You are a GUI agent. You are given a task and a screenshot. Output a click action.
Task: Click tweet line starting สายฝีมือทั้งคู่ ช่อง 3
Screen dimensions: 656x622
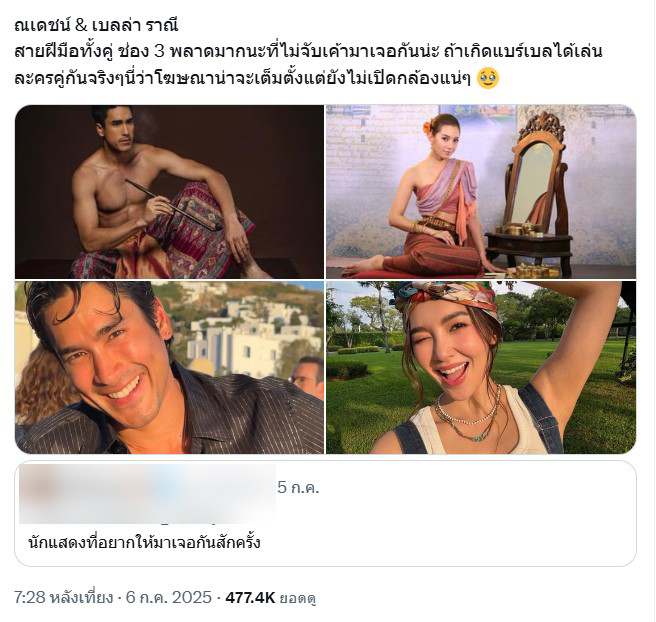[308, 52]
